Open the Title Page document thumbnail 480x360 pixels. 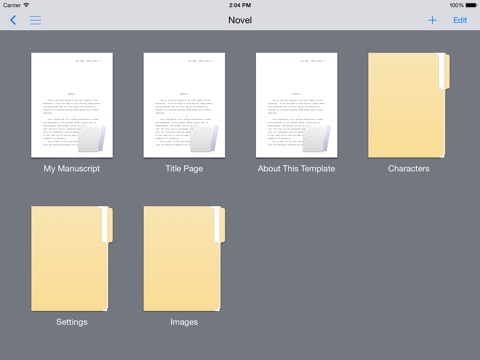184,105
